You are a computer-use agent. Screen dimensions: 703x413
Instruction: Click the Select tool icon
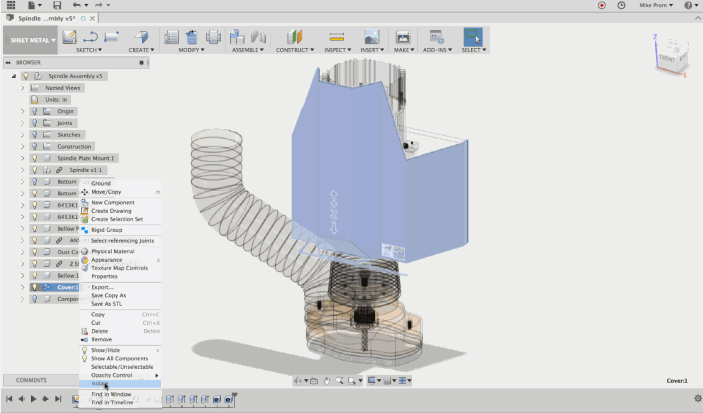[471, 37]
